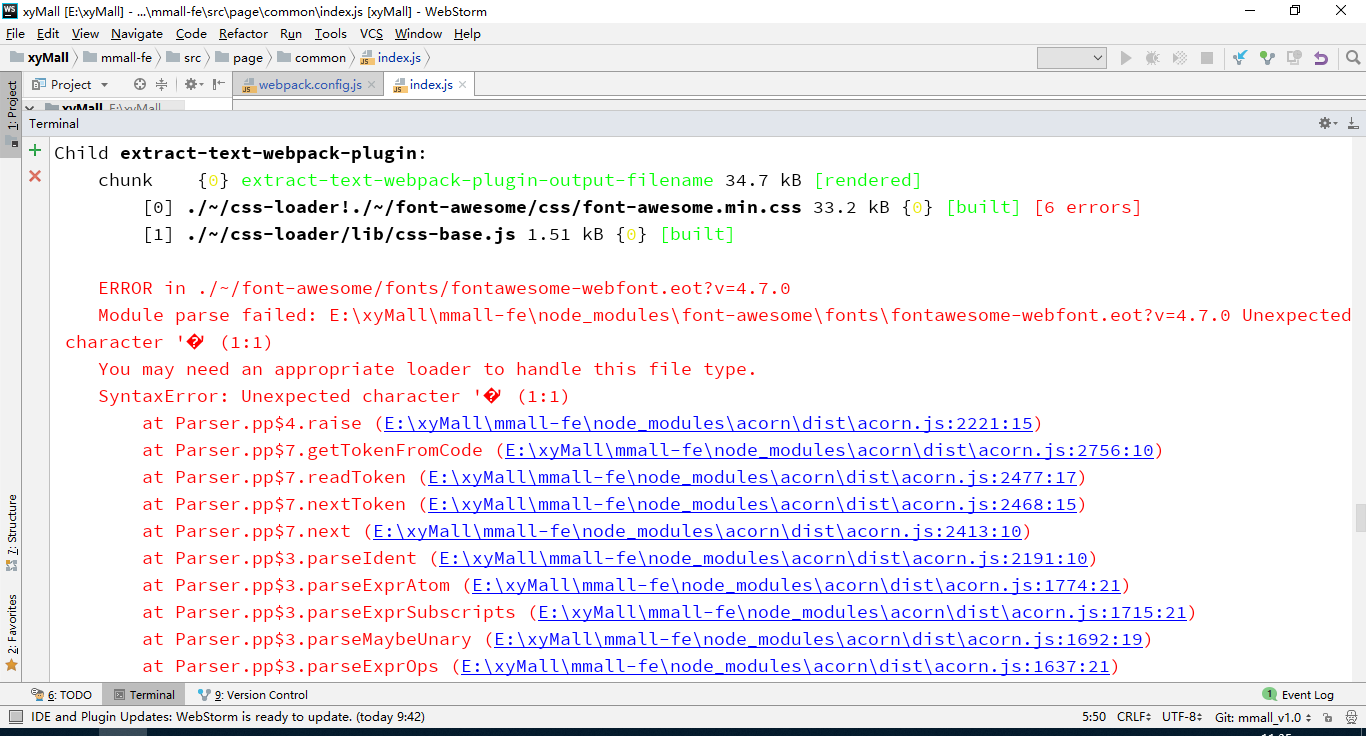The width and height of the screenshot is (1366, 736).
Task: Click the Stop square icon
Action: point(1207,58)
